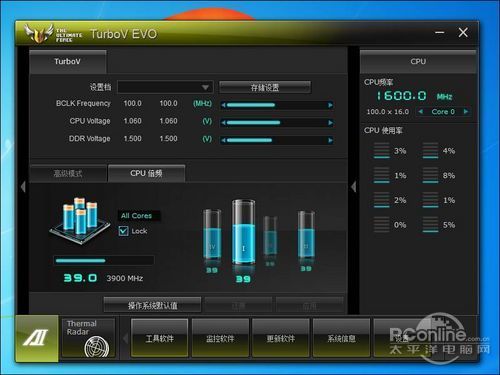
Task: Minimize the TurboV EVO window
Action: coord(440,33)
